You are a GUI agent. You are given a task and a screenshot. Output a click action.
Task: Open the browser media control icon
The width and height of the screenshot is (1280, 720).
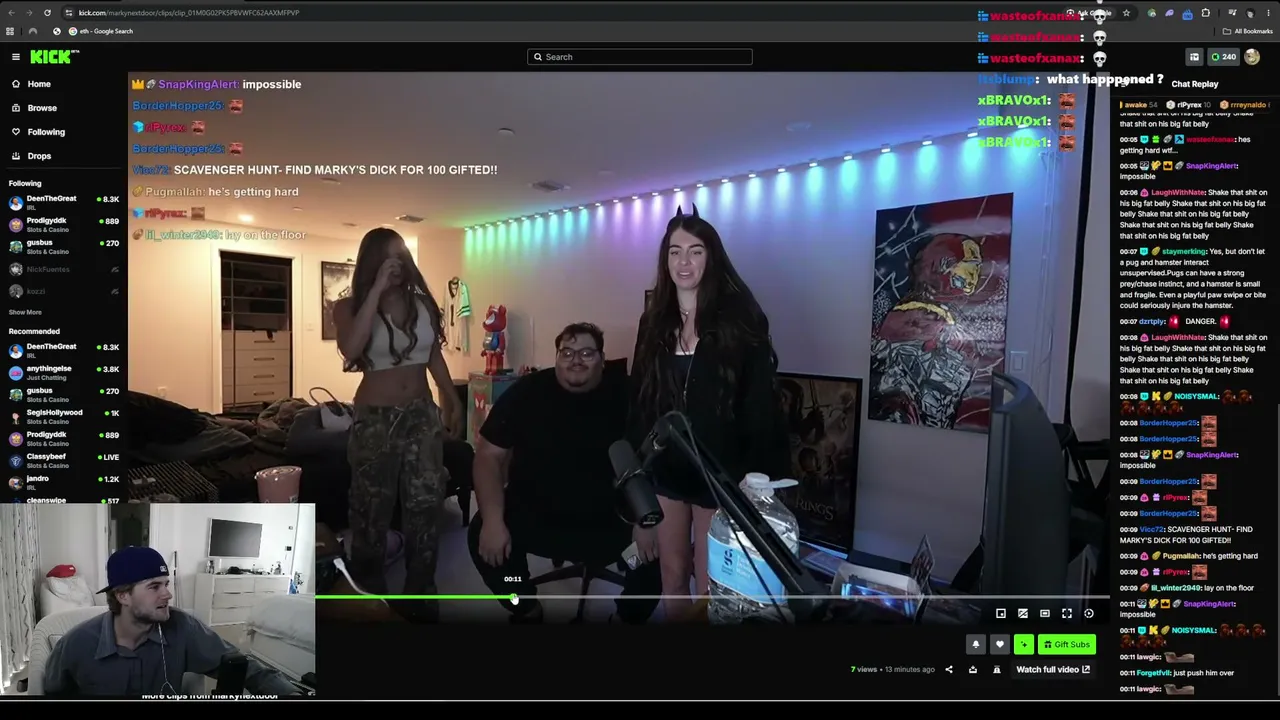click(1232, 13)
